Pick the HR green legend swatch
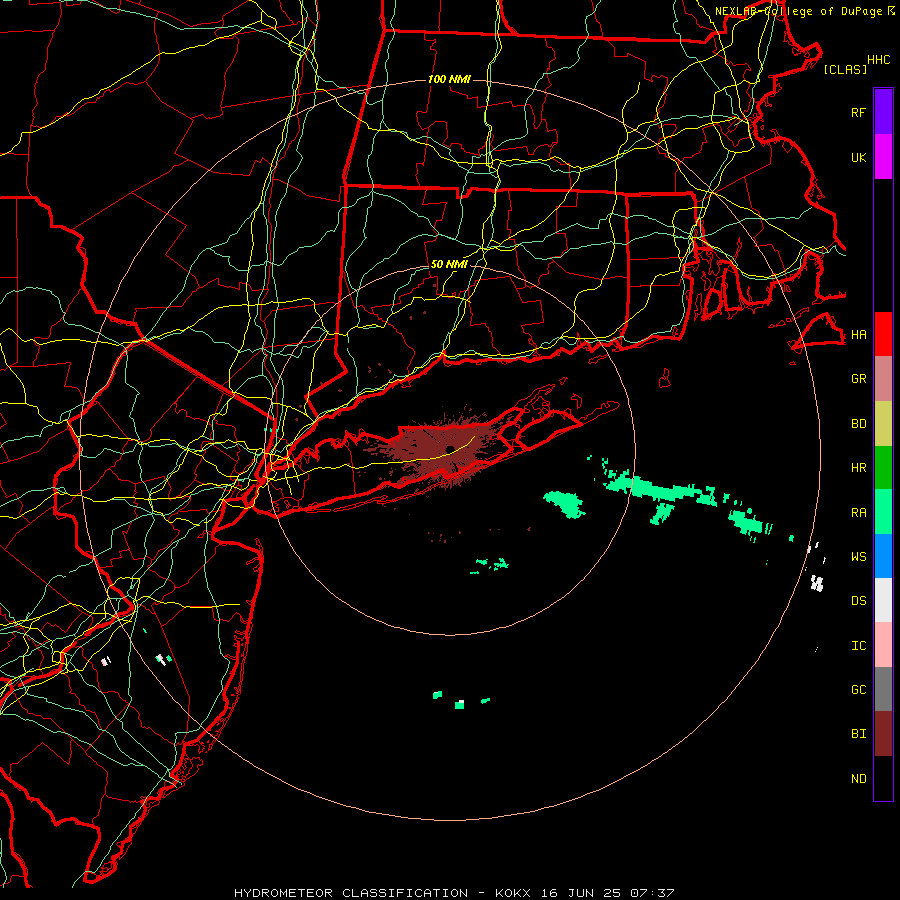Viewport: 900px width, 900px height. [x=883, y=468]
